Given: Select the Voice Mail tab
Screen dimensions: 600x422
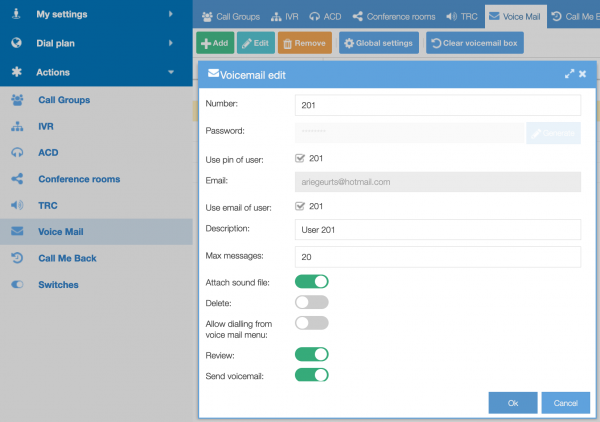Looking at the screenshot, I should 515,16.
